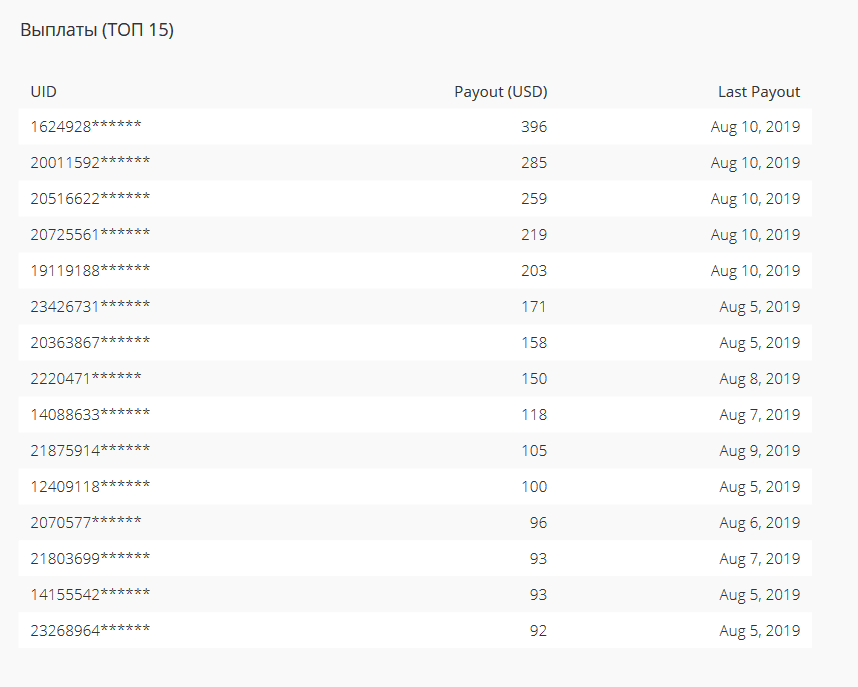Select UID 14088633****** row

[415, 414]
